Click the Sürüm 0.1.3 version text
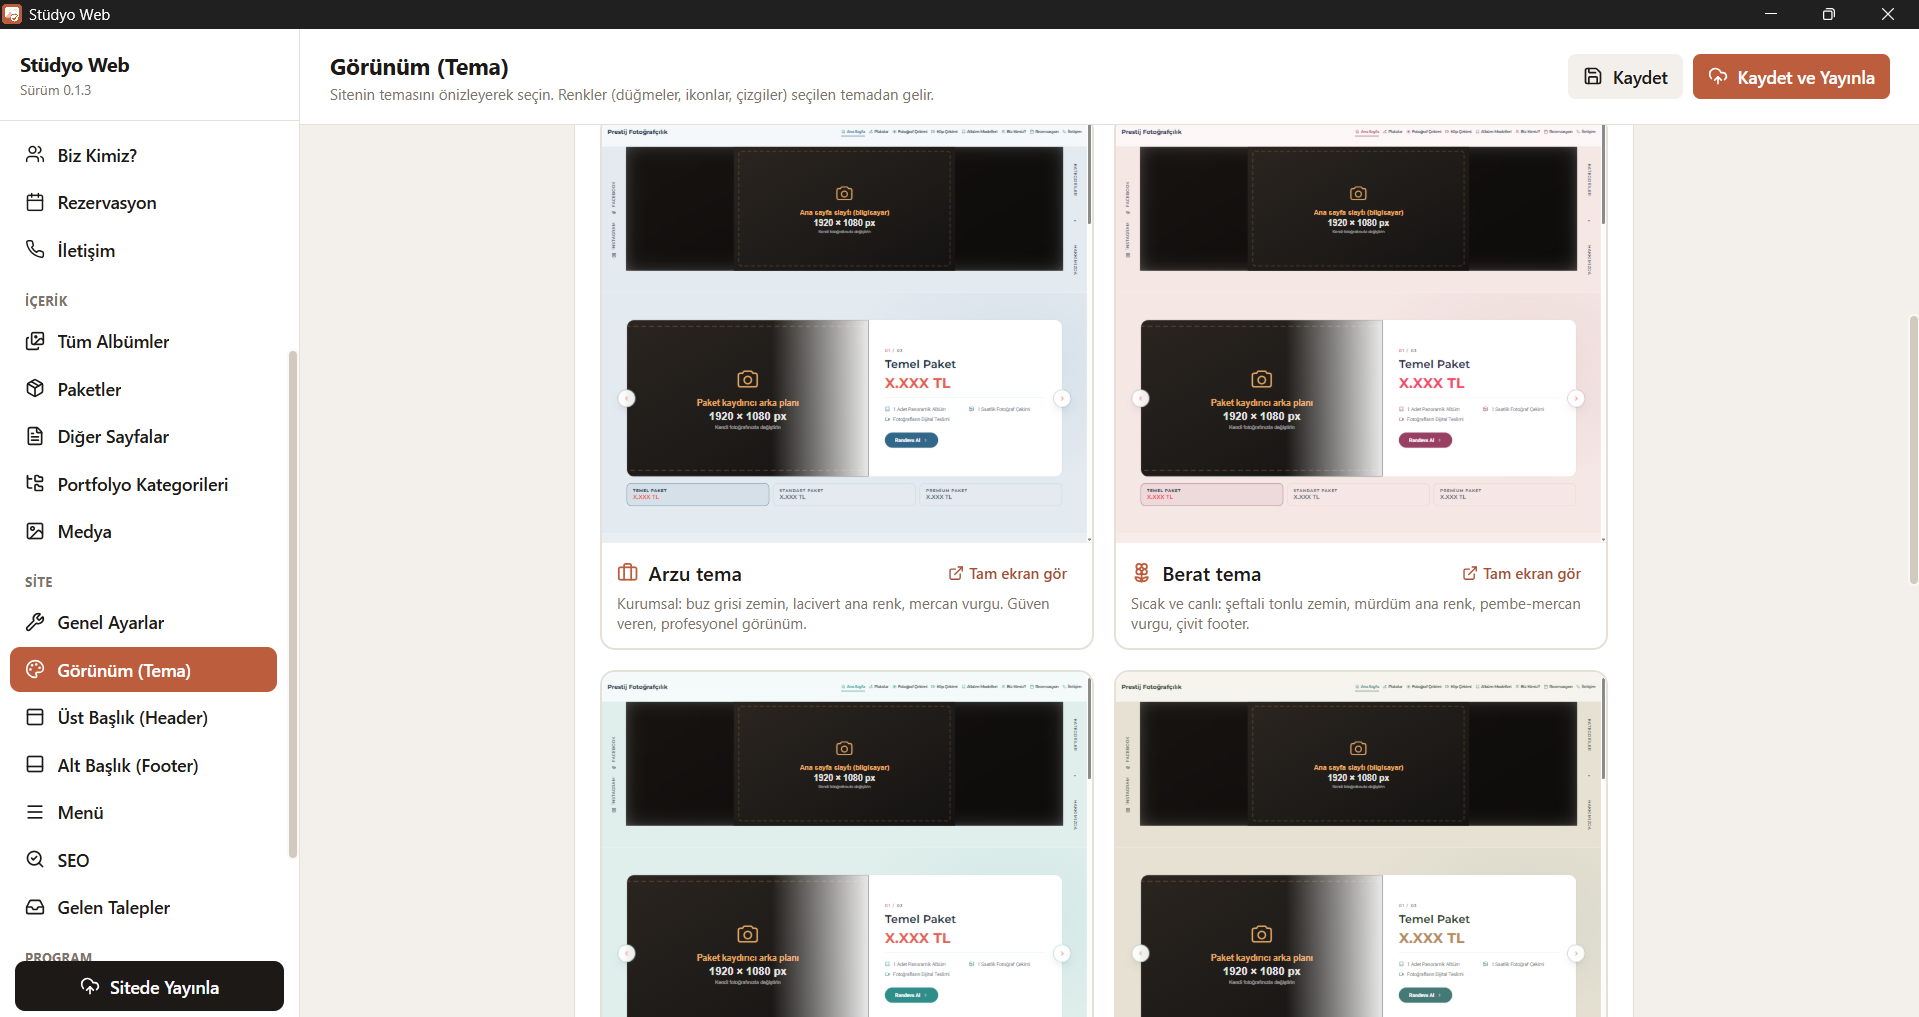Image resolution: width=1919 pixels, height=1017 pixels. (55, 90)
